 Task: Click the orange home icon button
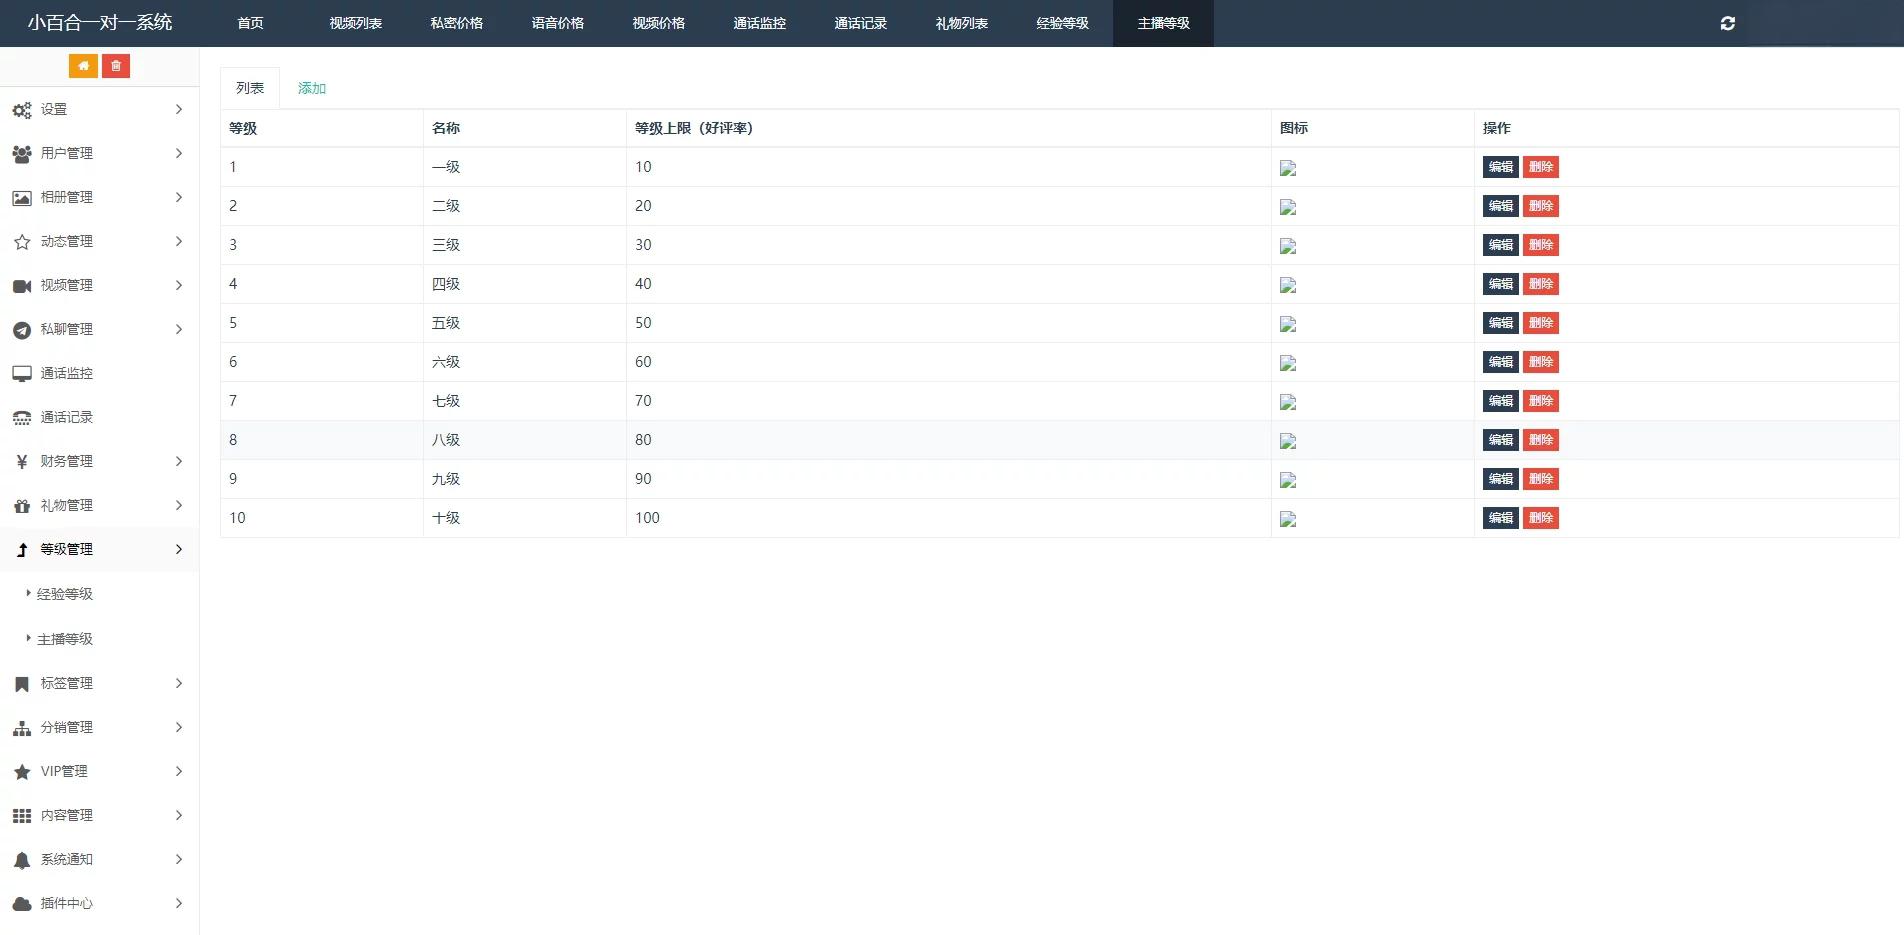pos(83,66)
